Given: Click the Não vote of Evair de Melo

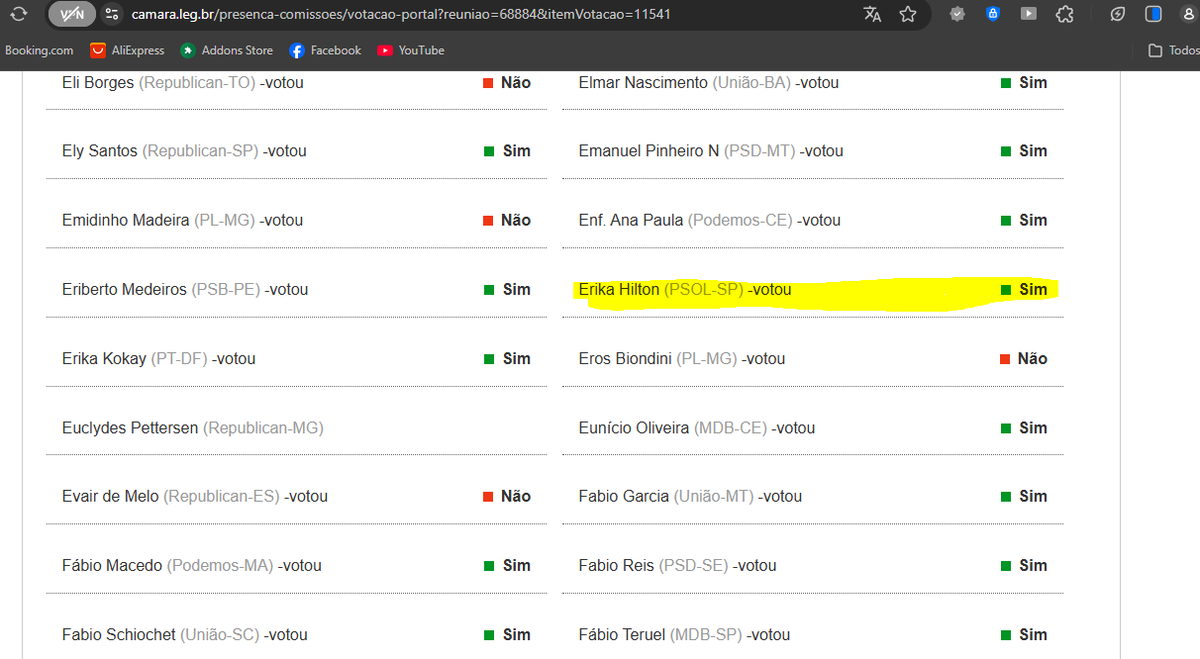Looking at the screenshot, I should pyautogui.click(x=507, y=496).
